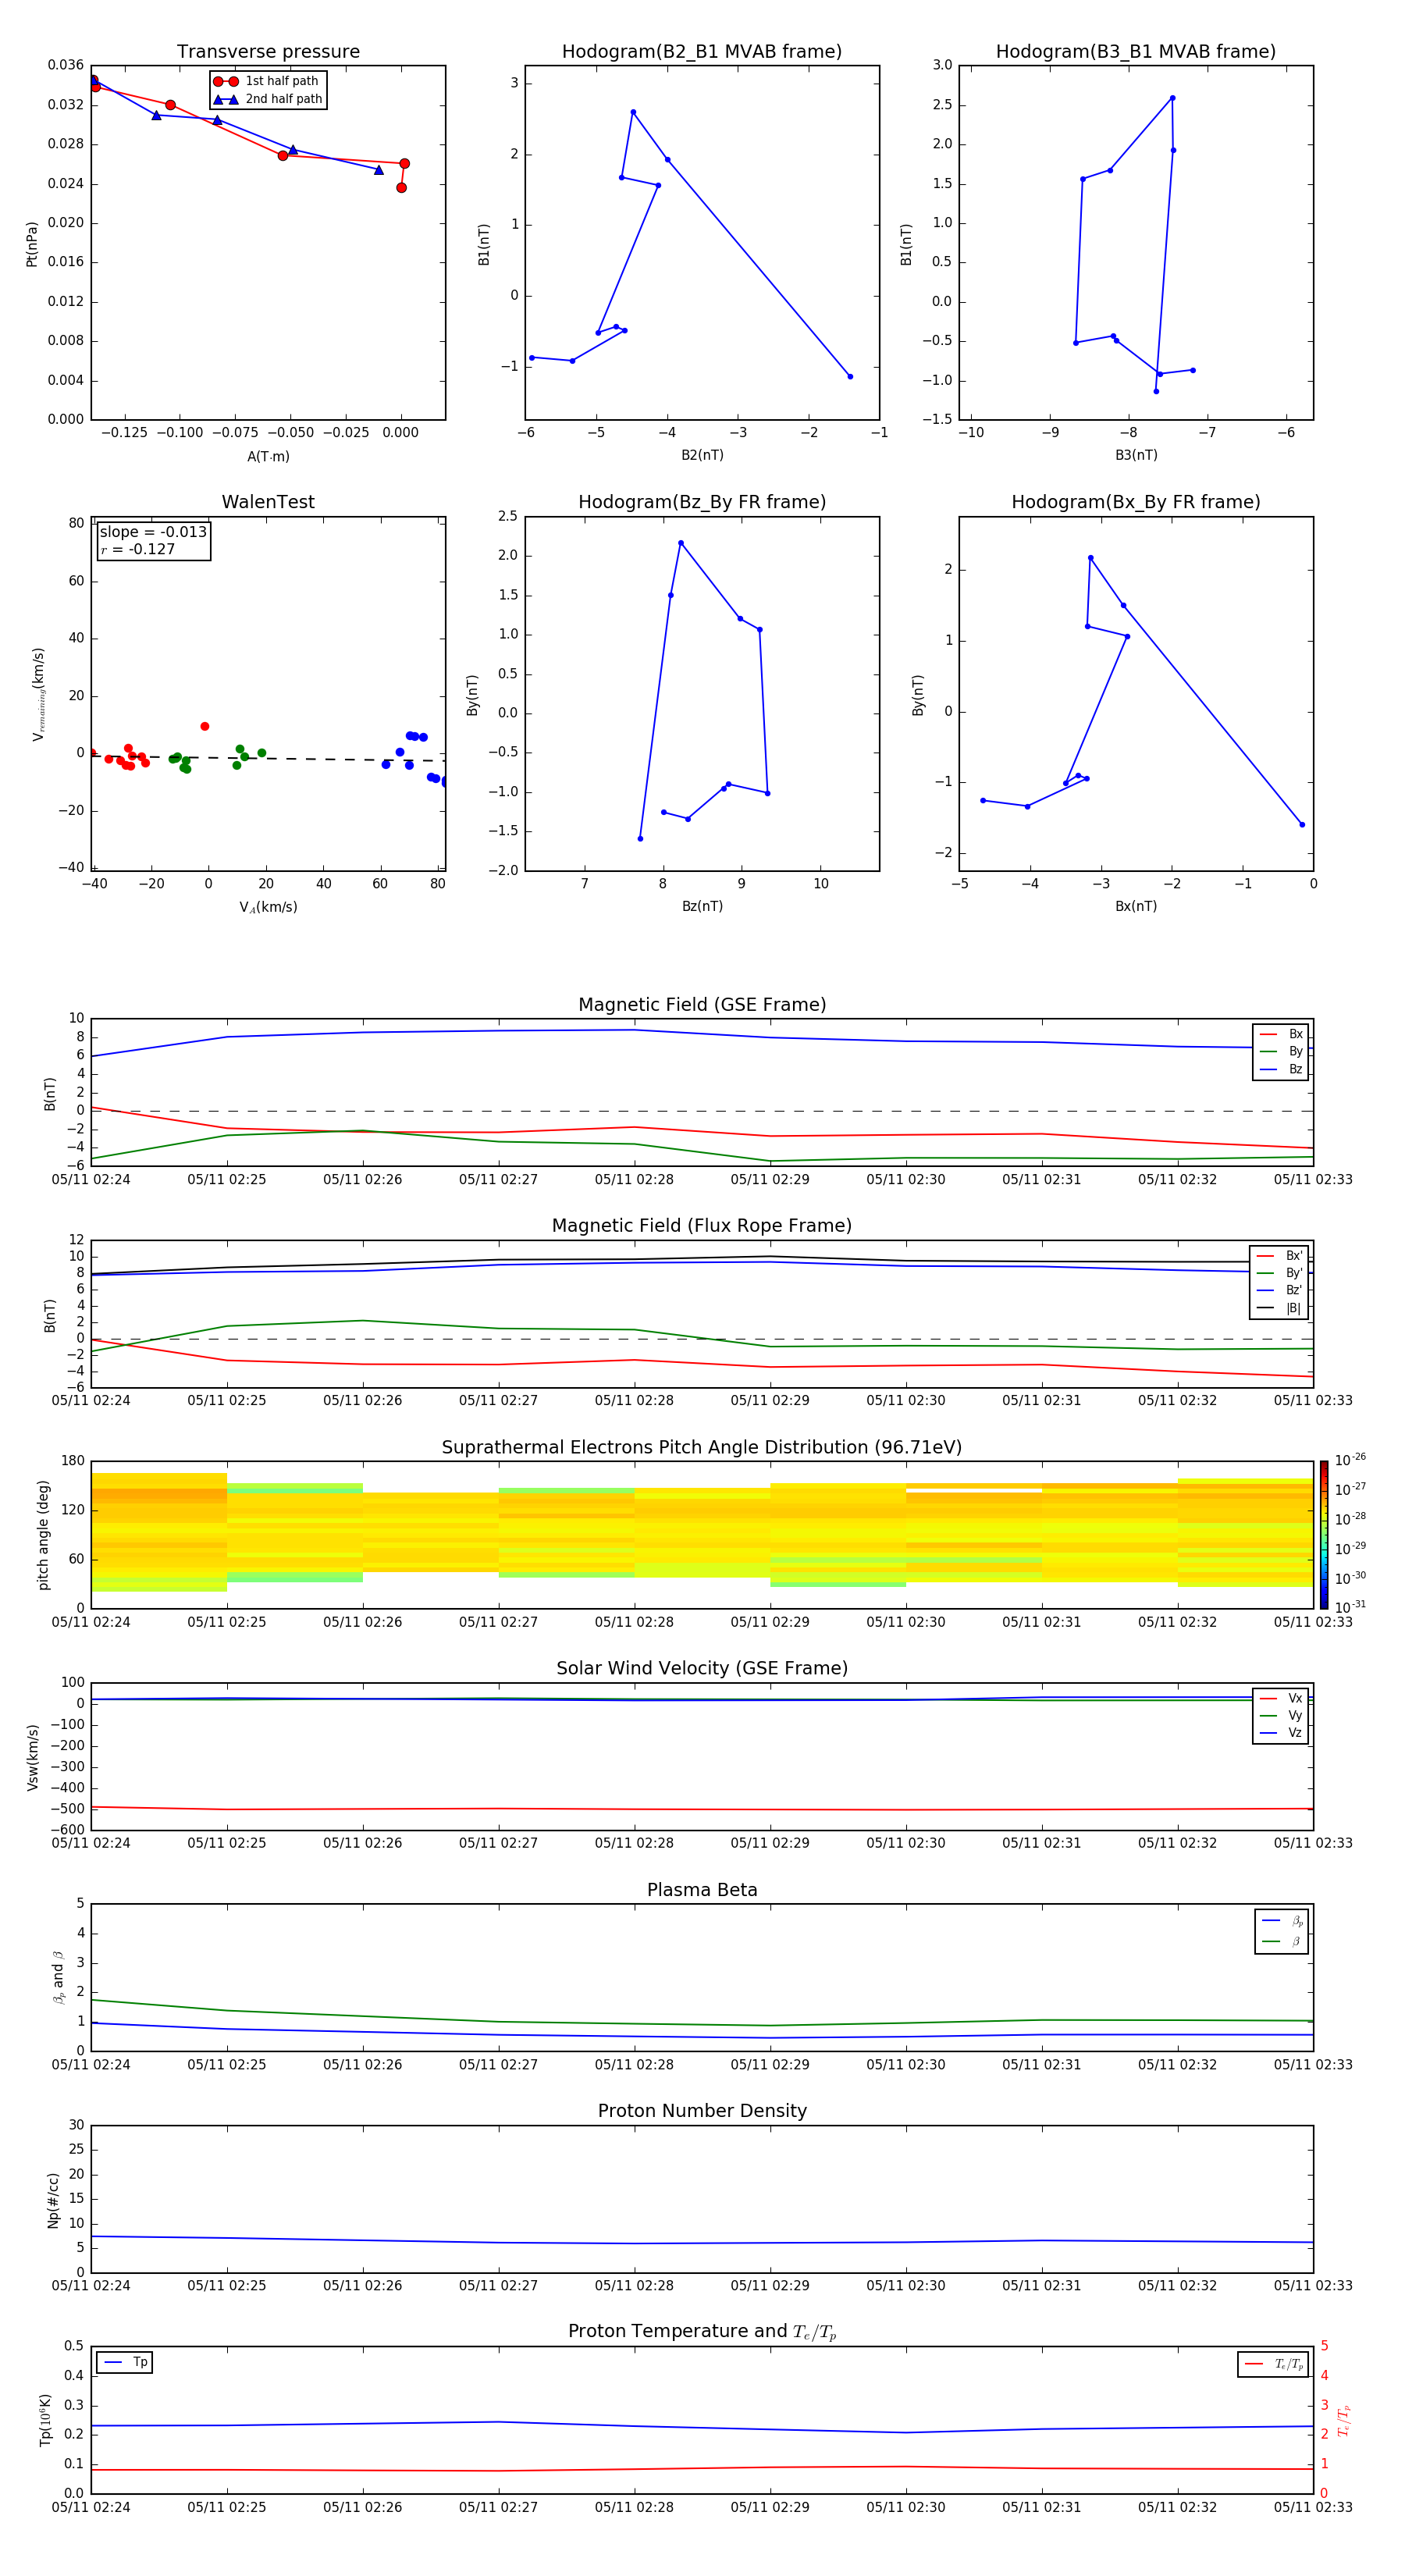The width and height of the screenshot is (1405, 2576).
Task: Click the 'A(T·m)' axis label
Action: [268, 456]
